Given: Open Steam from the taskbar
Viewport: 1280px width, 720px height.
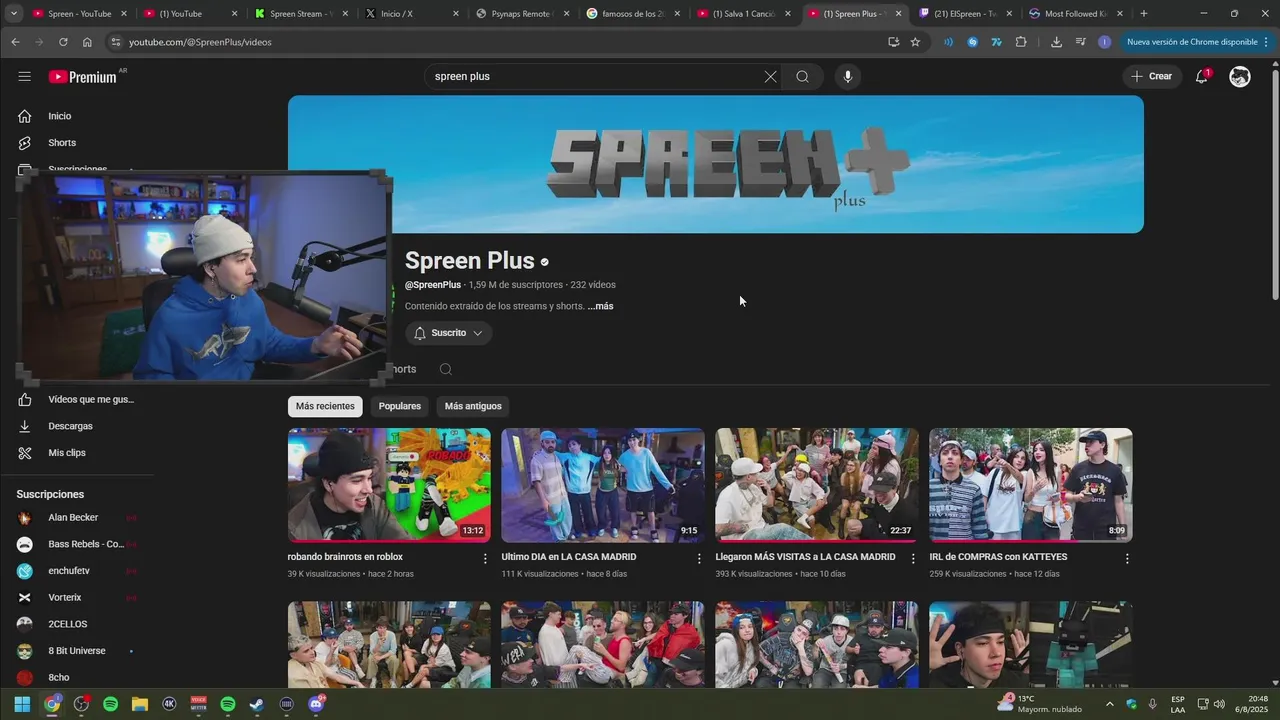Looking at the screenshot, I should click(257, 704).
